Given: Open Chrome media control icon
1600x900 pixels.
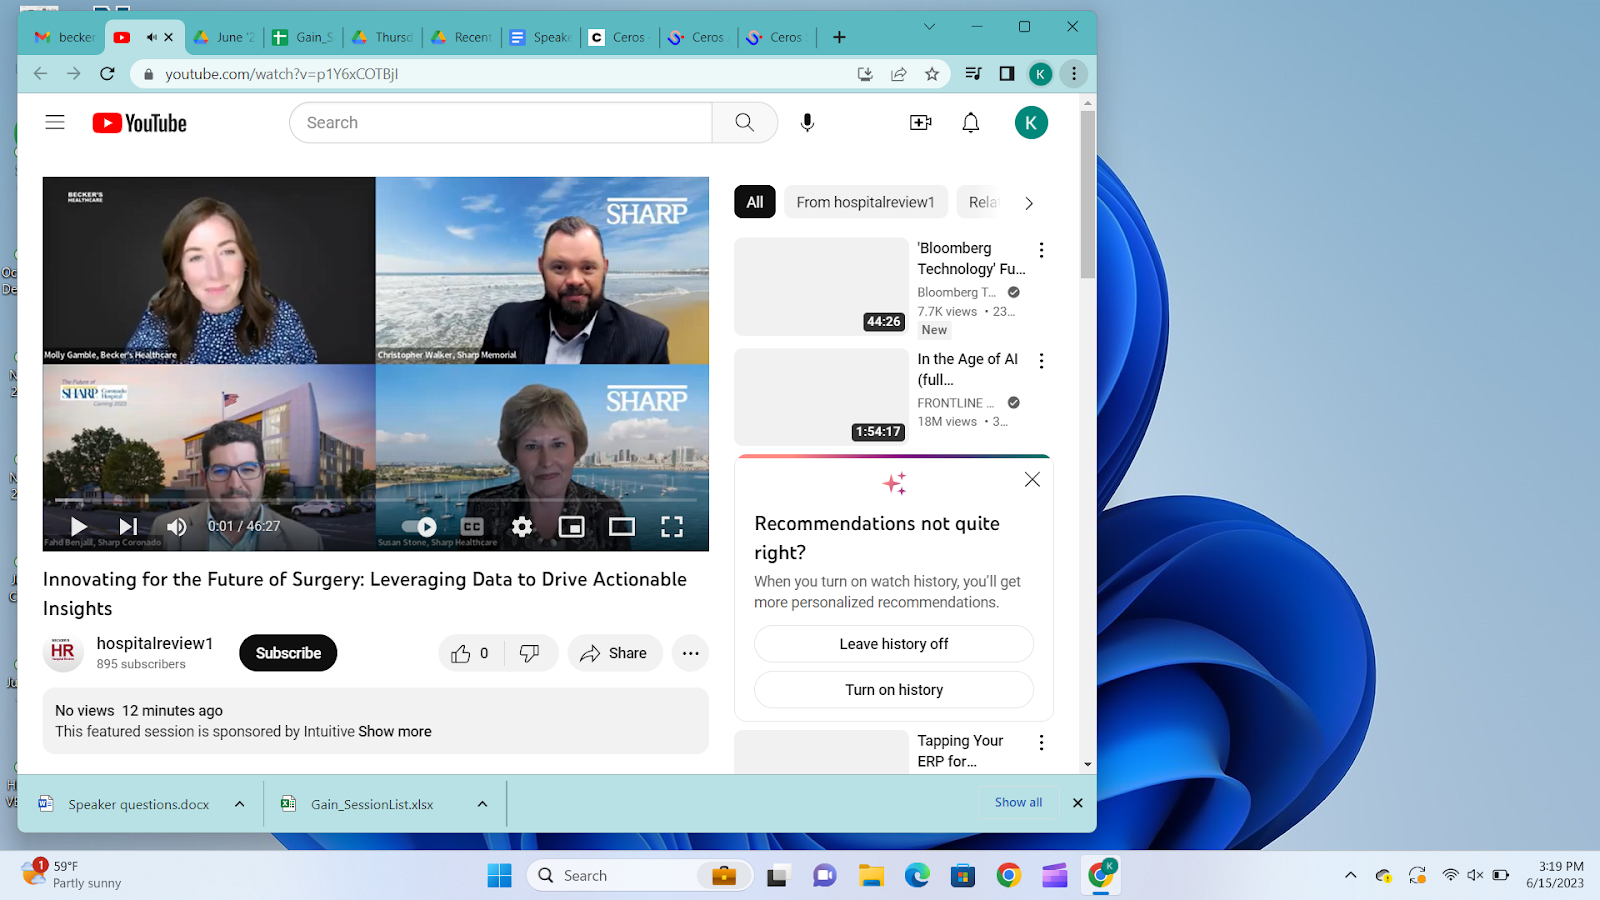Looking at the screenshot, I should pyautogui.click(x=973, y=74).
